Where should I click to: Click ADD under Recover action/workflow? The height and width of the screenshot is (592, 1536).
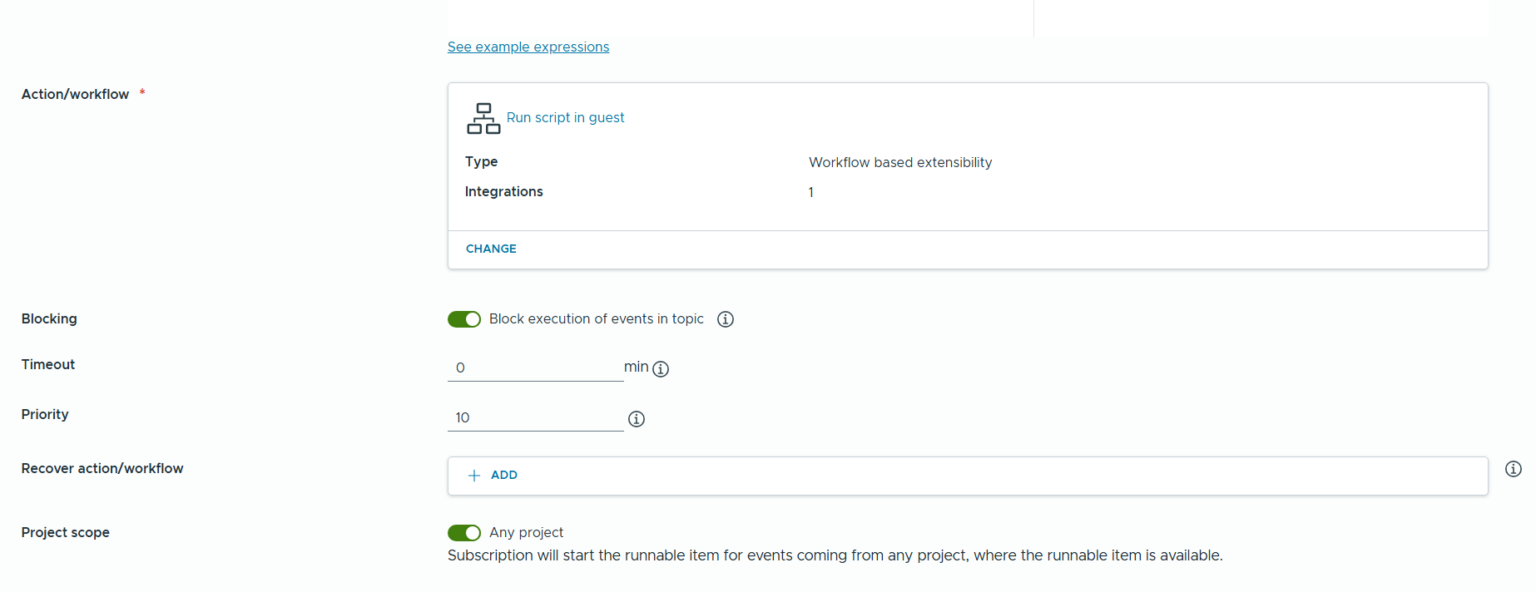click(492, 475)
